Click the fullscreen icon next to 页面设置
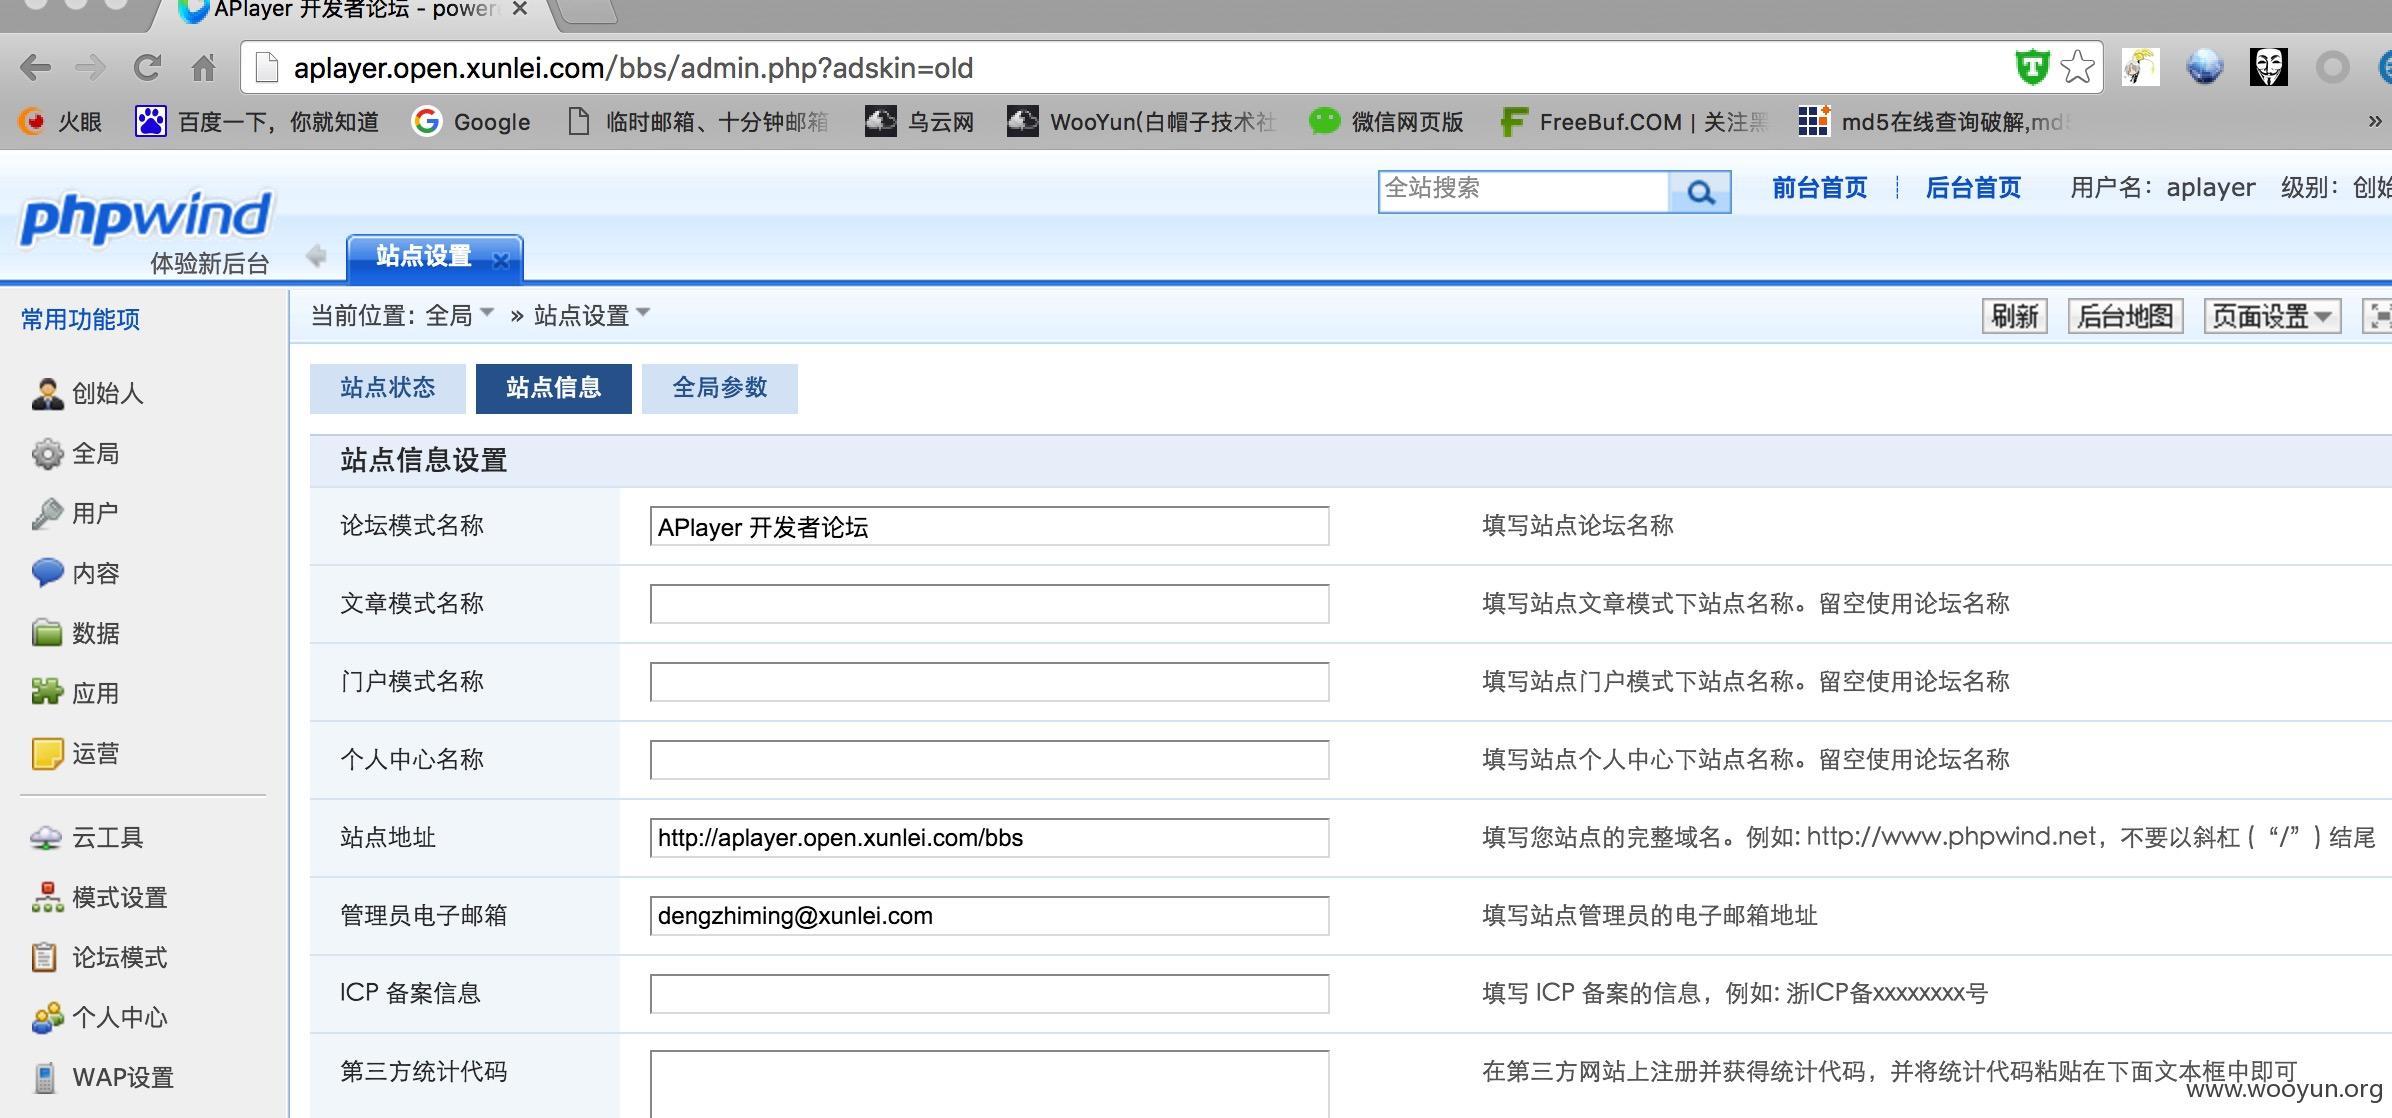 tap(2377, 316)
